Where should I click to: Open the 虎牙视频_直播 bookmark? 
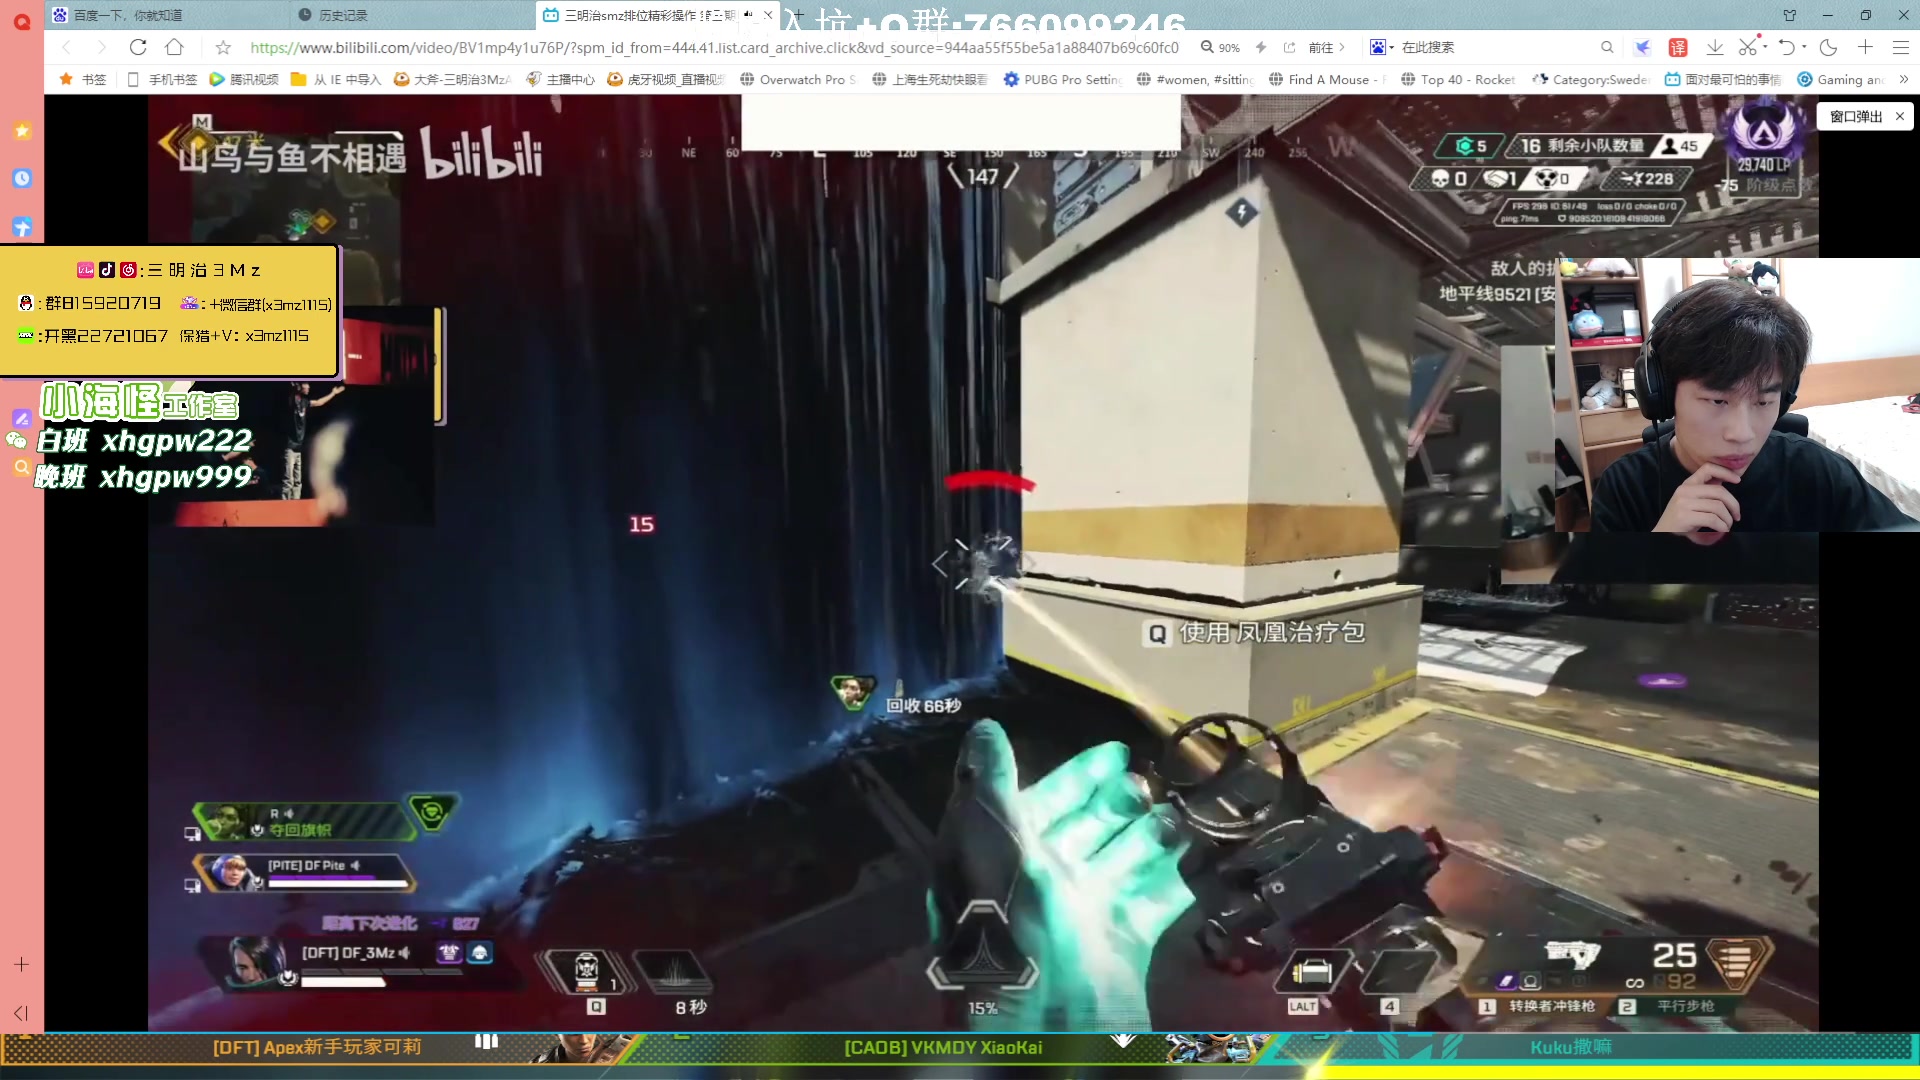tap(666, 79)
